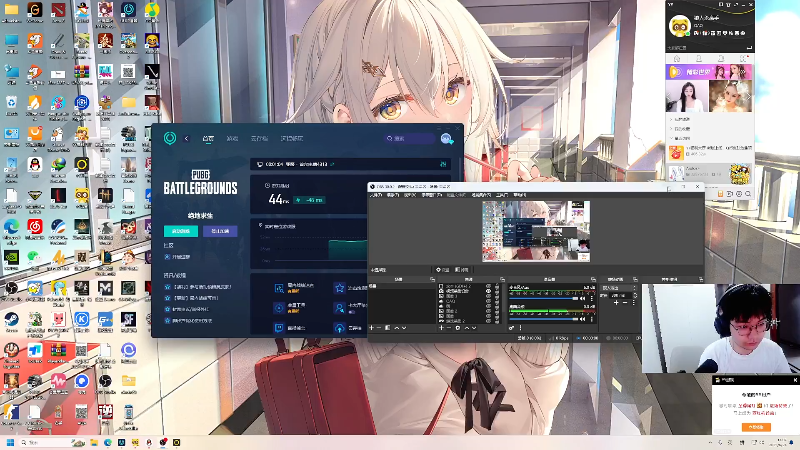Mute the desktop audio channel speaker icon
Screen dimensions: 800x450
(583, 319)
